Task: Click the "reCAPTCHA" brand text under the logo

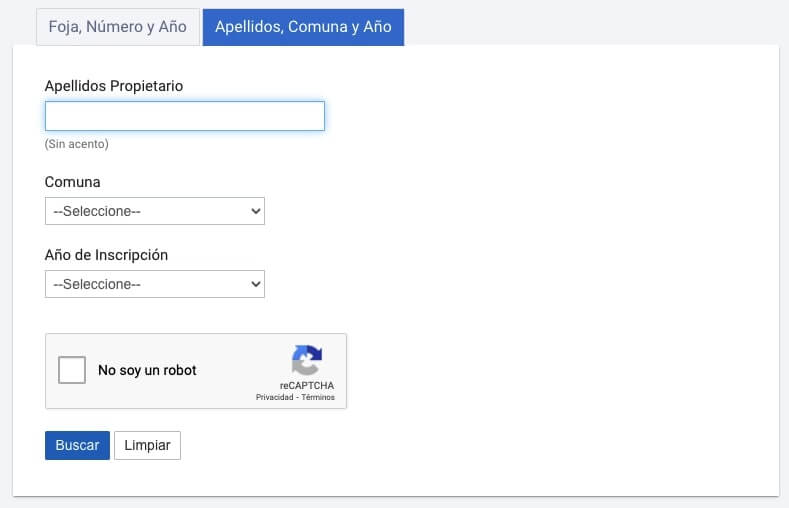Action: click(307, 385)
